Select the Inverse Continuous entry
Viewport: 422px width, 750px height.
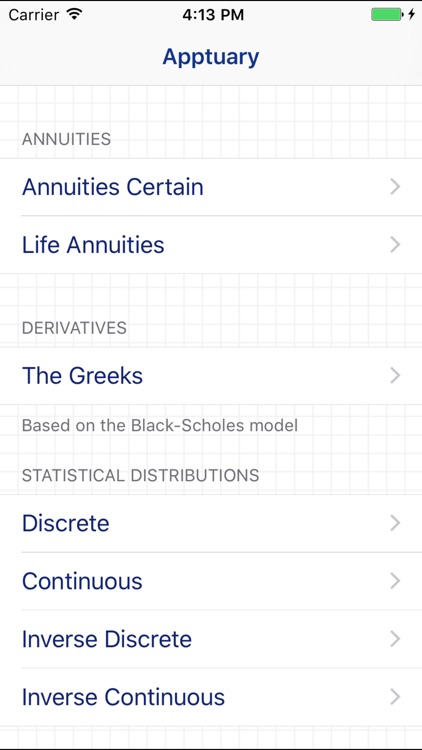point(211,697)
